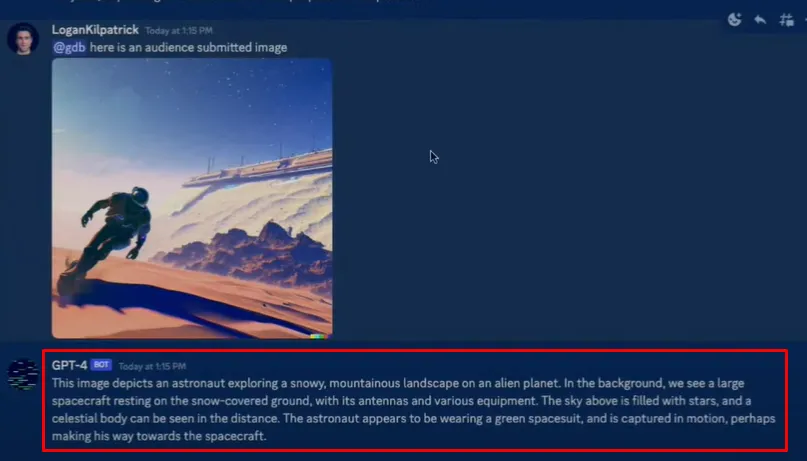Open the astronaut image attachment

pos(192,198)
